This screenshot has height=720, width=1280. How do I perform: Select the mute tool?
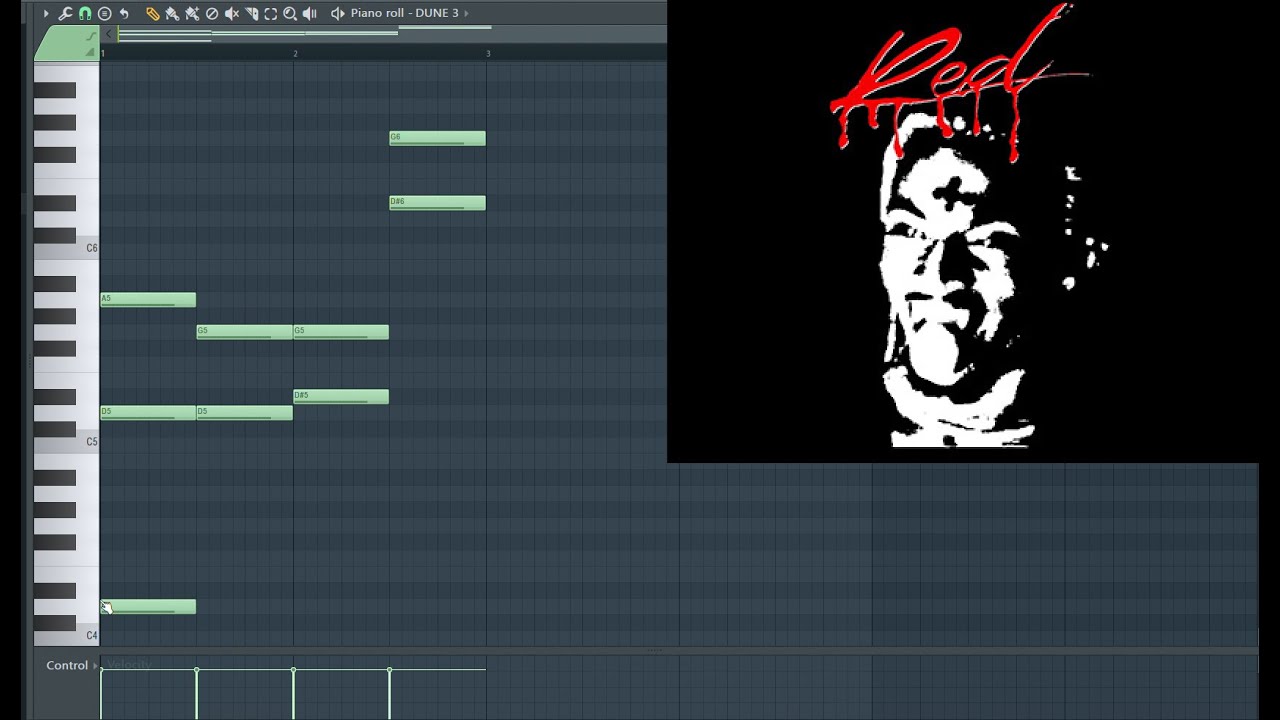click(x=232, y=13)
